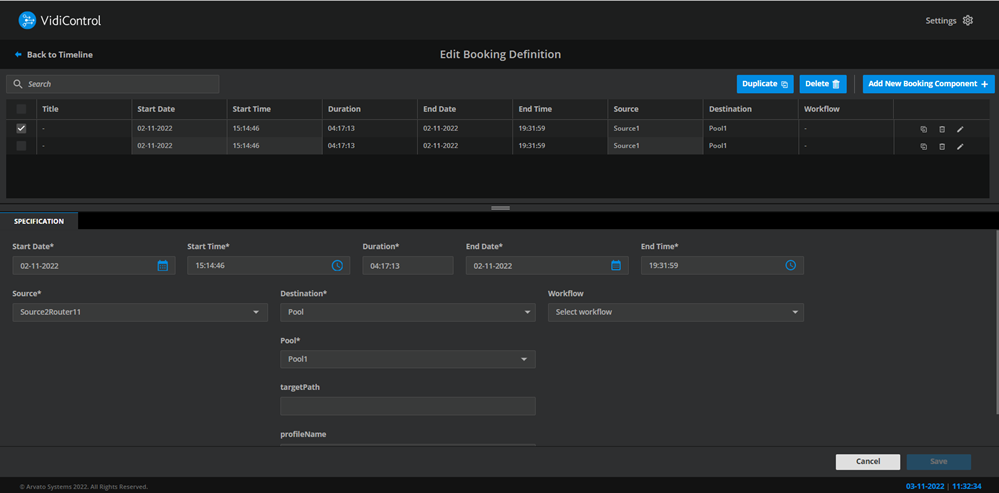Image resolution: width=999 pixels, height=493 pixels.
Task: Click Add New Booking Component button
Action: tap(928, 84)
